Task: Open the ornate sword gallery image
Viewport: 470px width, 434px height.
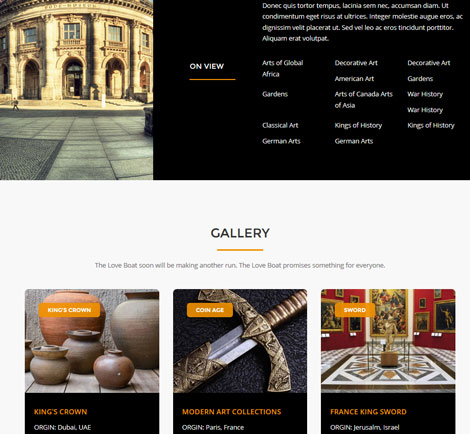Action: click(240, 341)
